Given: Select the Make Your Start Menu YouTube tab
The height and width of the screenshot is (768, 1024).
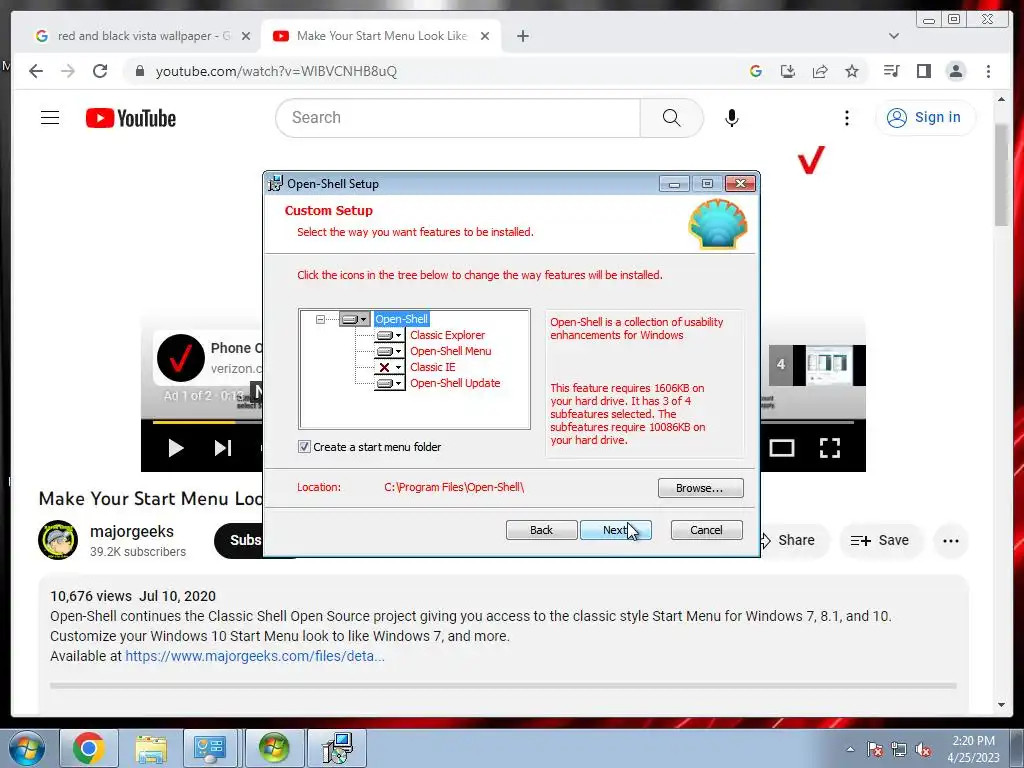Looking at the screenshot, I should [381, 36].
